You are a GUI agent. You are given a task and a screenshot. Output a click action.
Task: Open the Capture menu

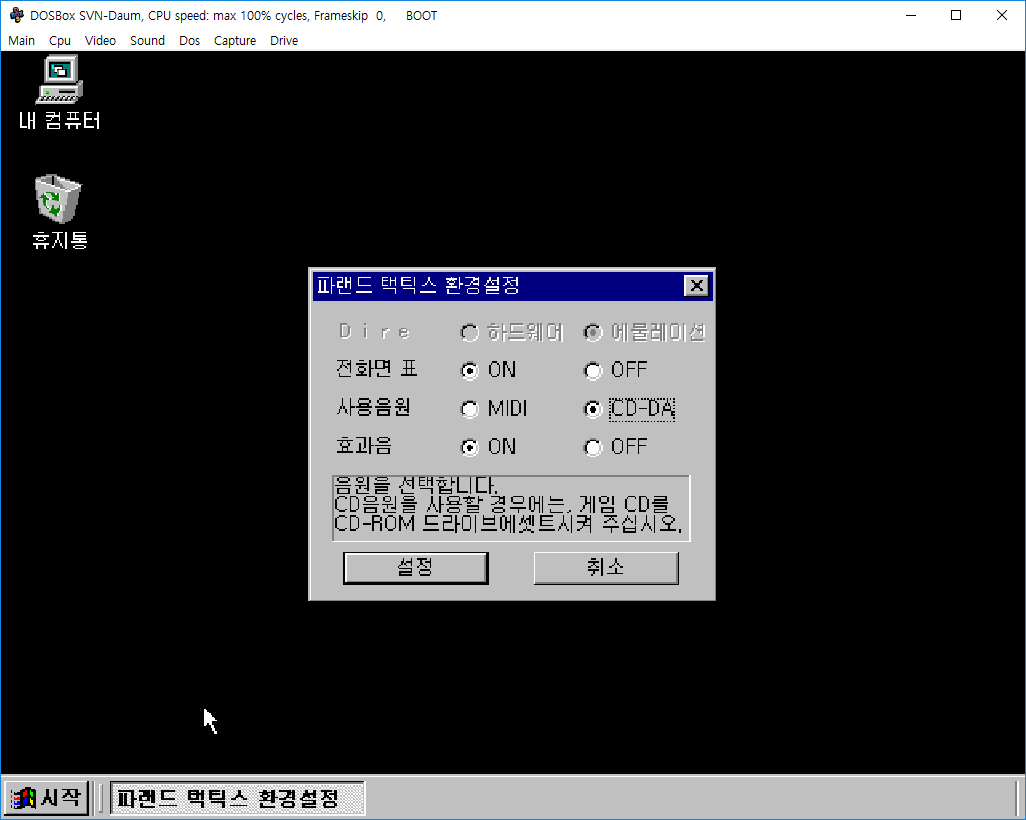[234, 41]
